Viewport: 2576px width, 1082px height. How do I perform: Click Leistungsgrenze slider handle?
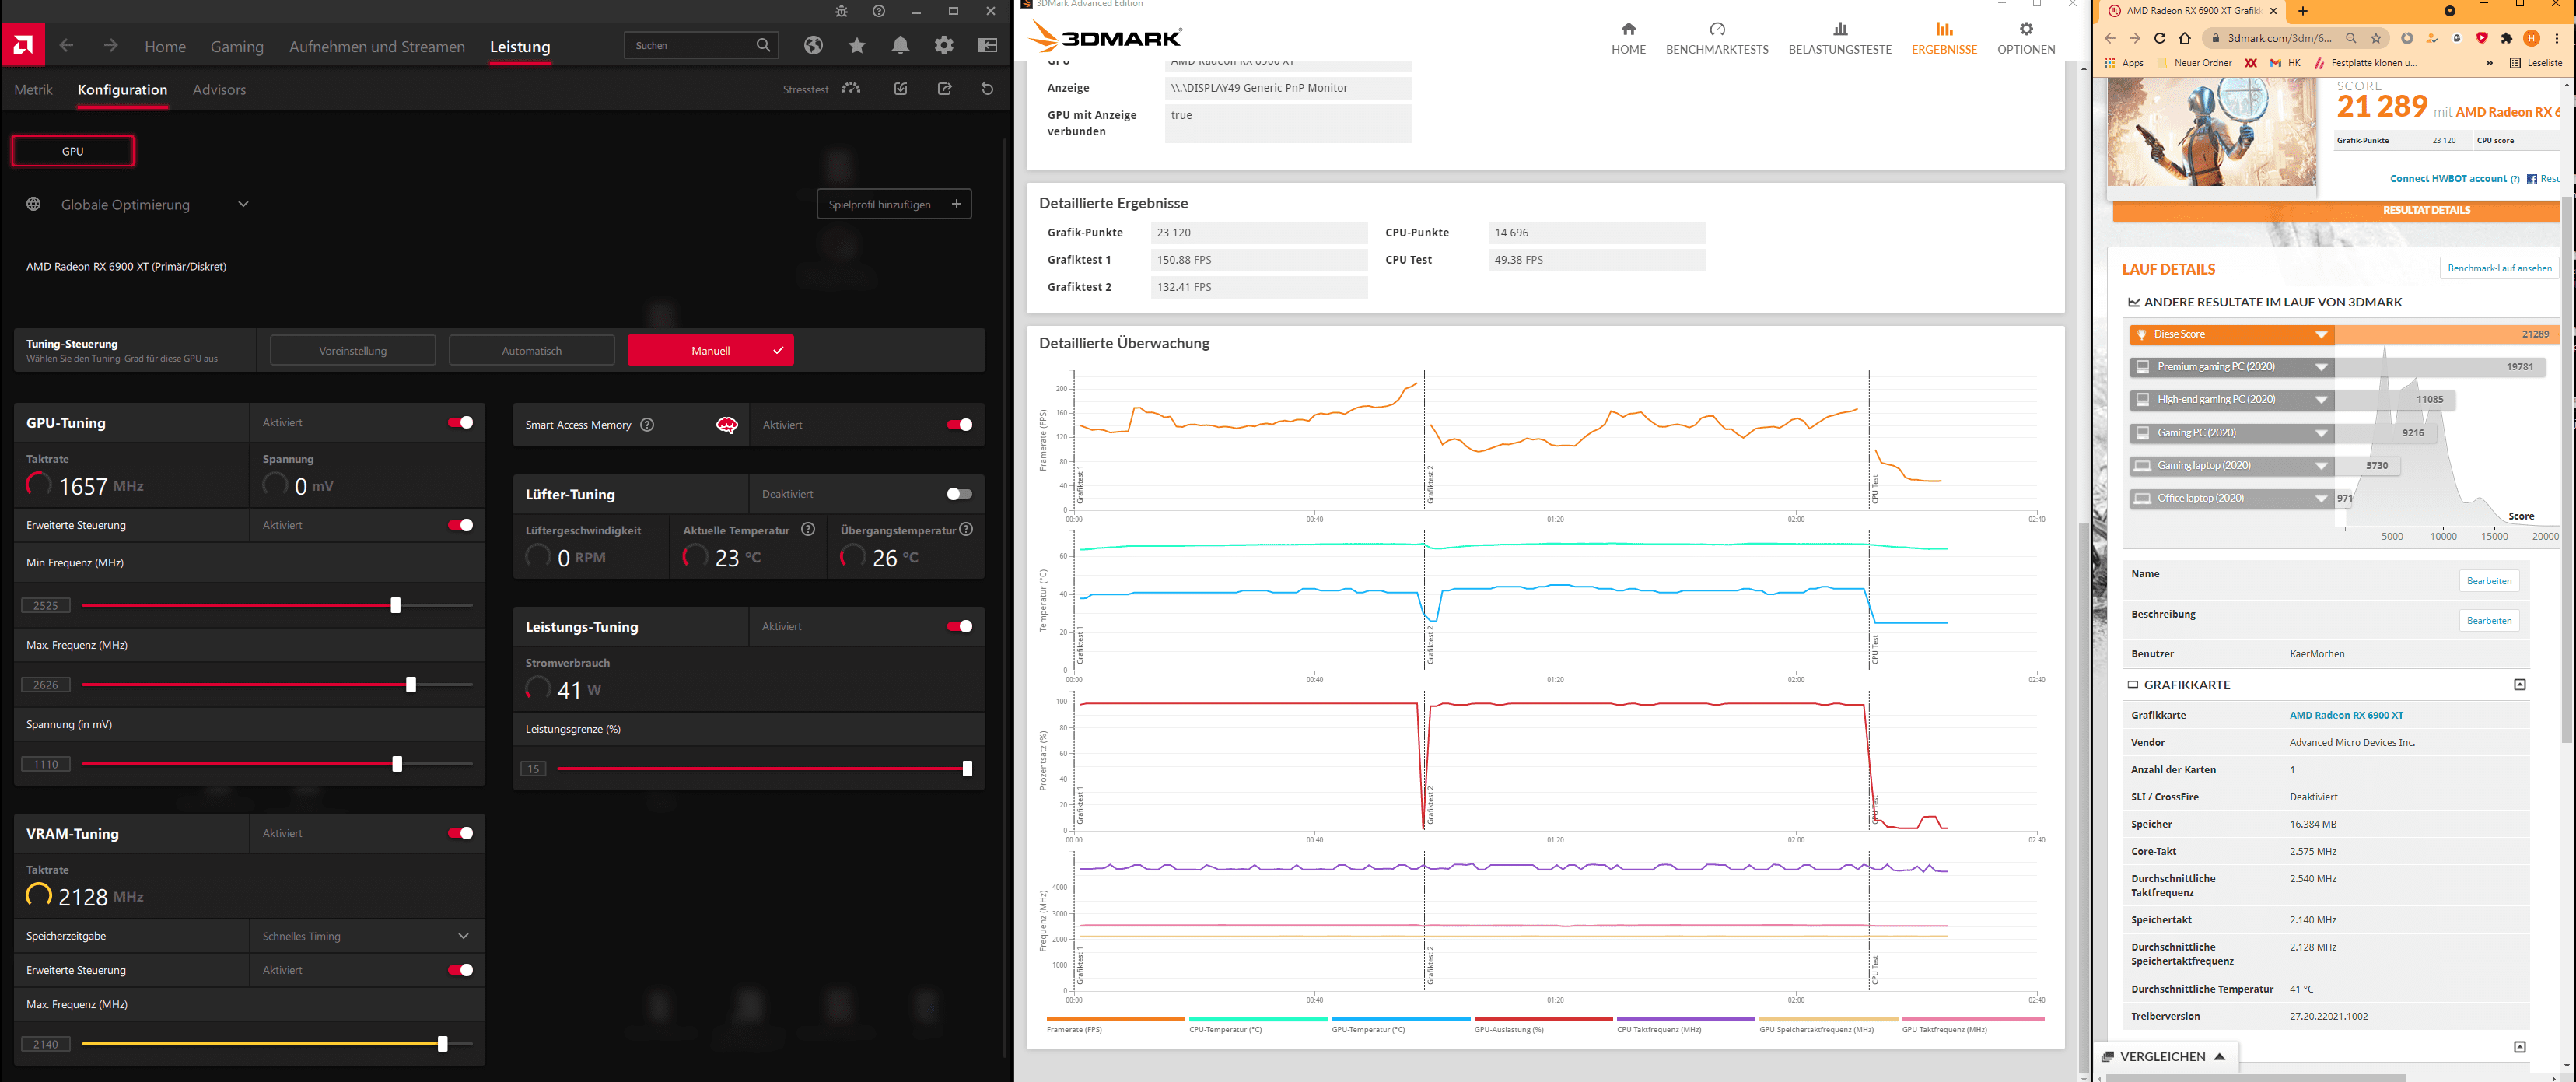pos(967,768)
